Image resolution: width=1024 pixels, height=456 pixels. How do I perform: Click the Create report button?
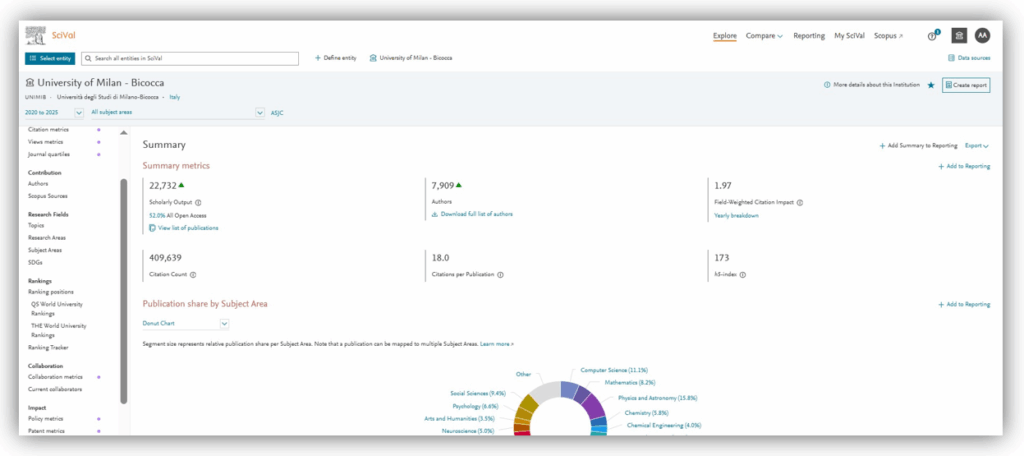[966, 86]
